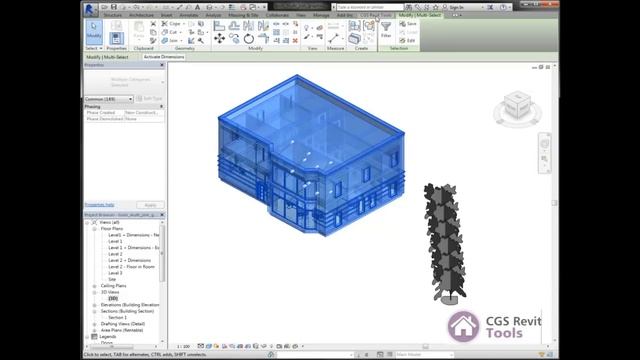The width and height of the screenshot is (640, 360).
Task: Click the Save icon in quick access toolbar
Action: point(114,7)
